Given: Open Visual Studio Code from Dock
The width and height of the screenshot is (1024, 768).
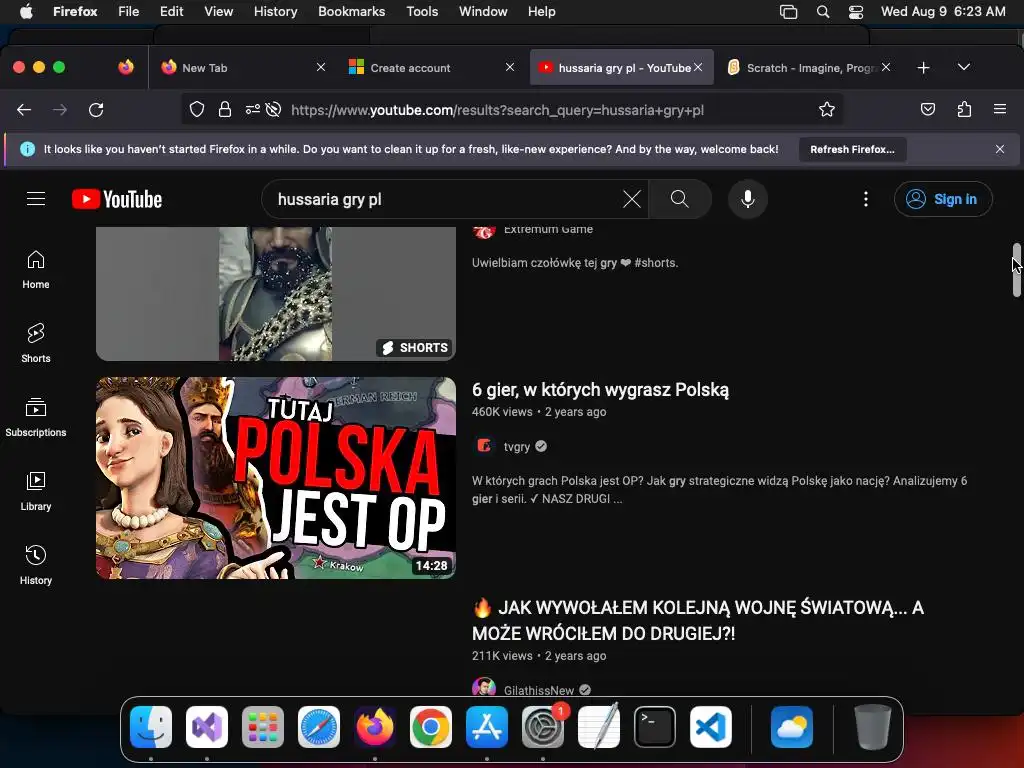Looking at the screenshot, I should point(711,727).
